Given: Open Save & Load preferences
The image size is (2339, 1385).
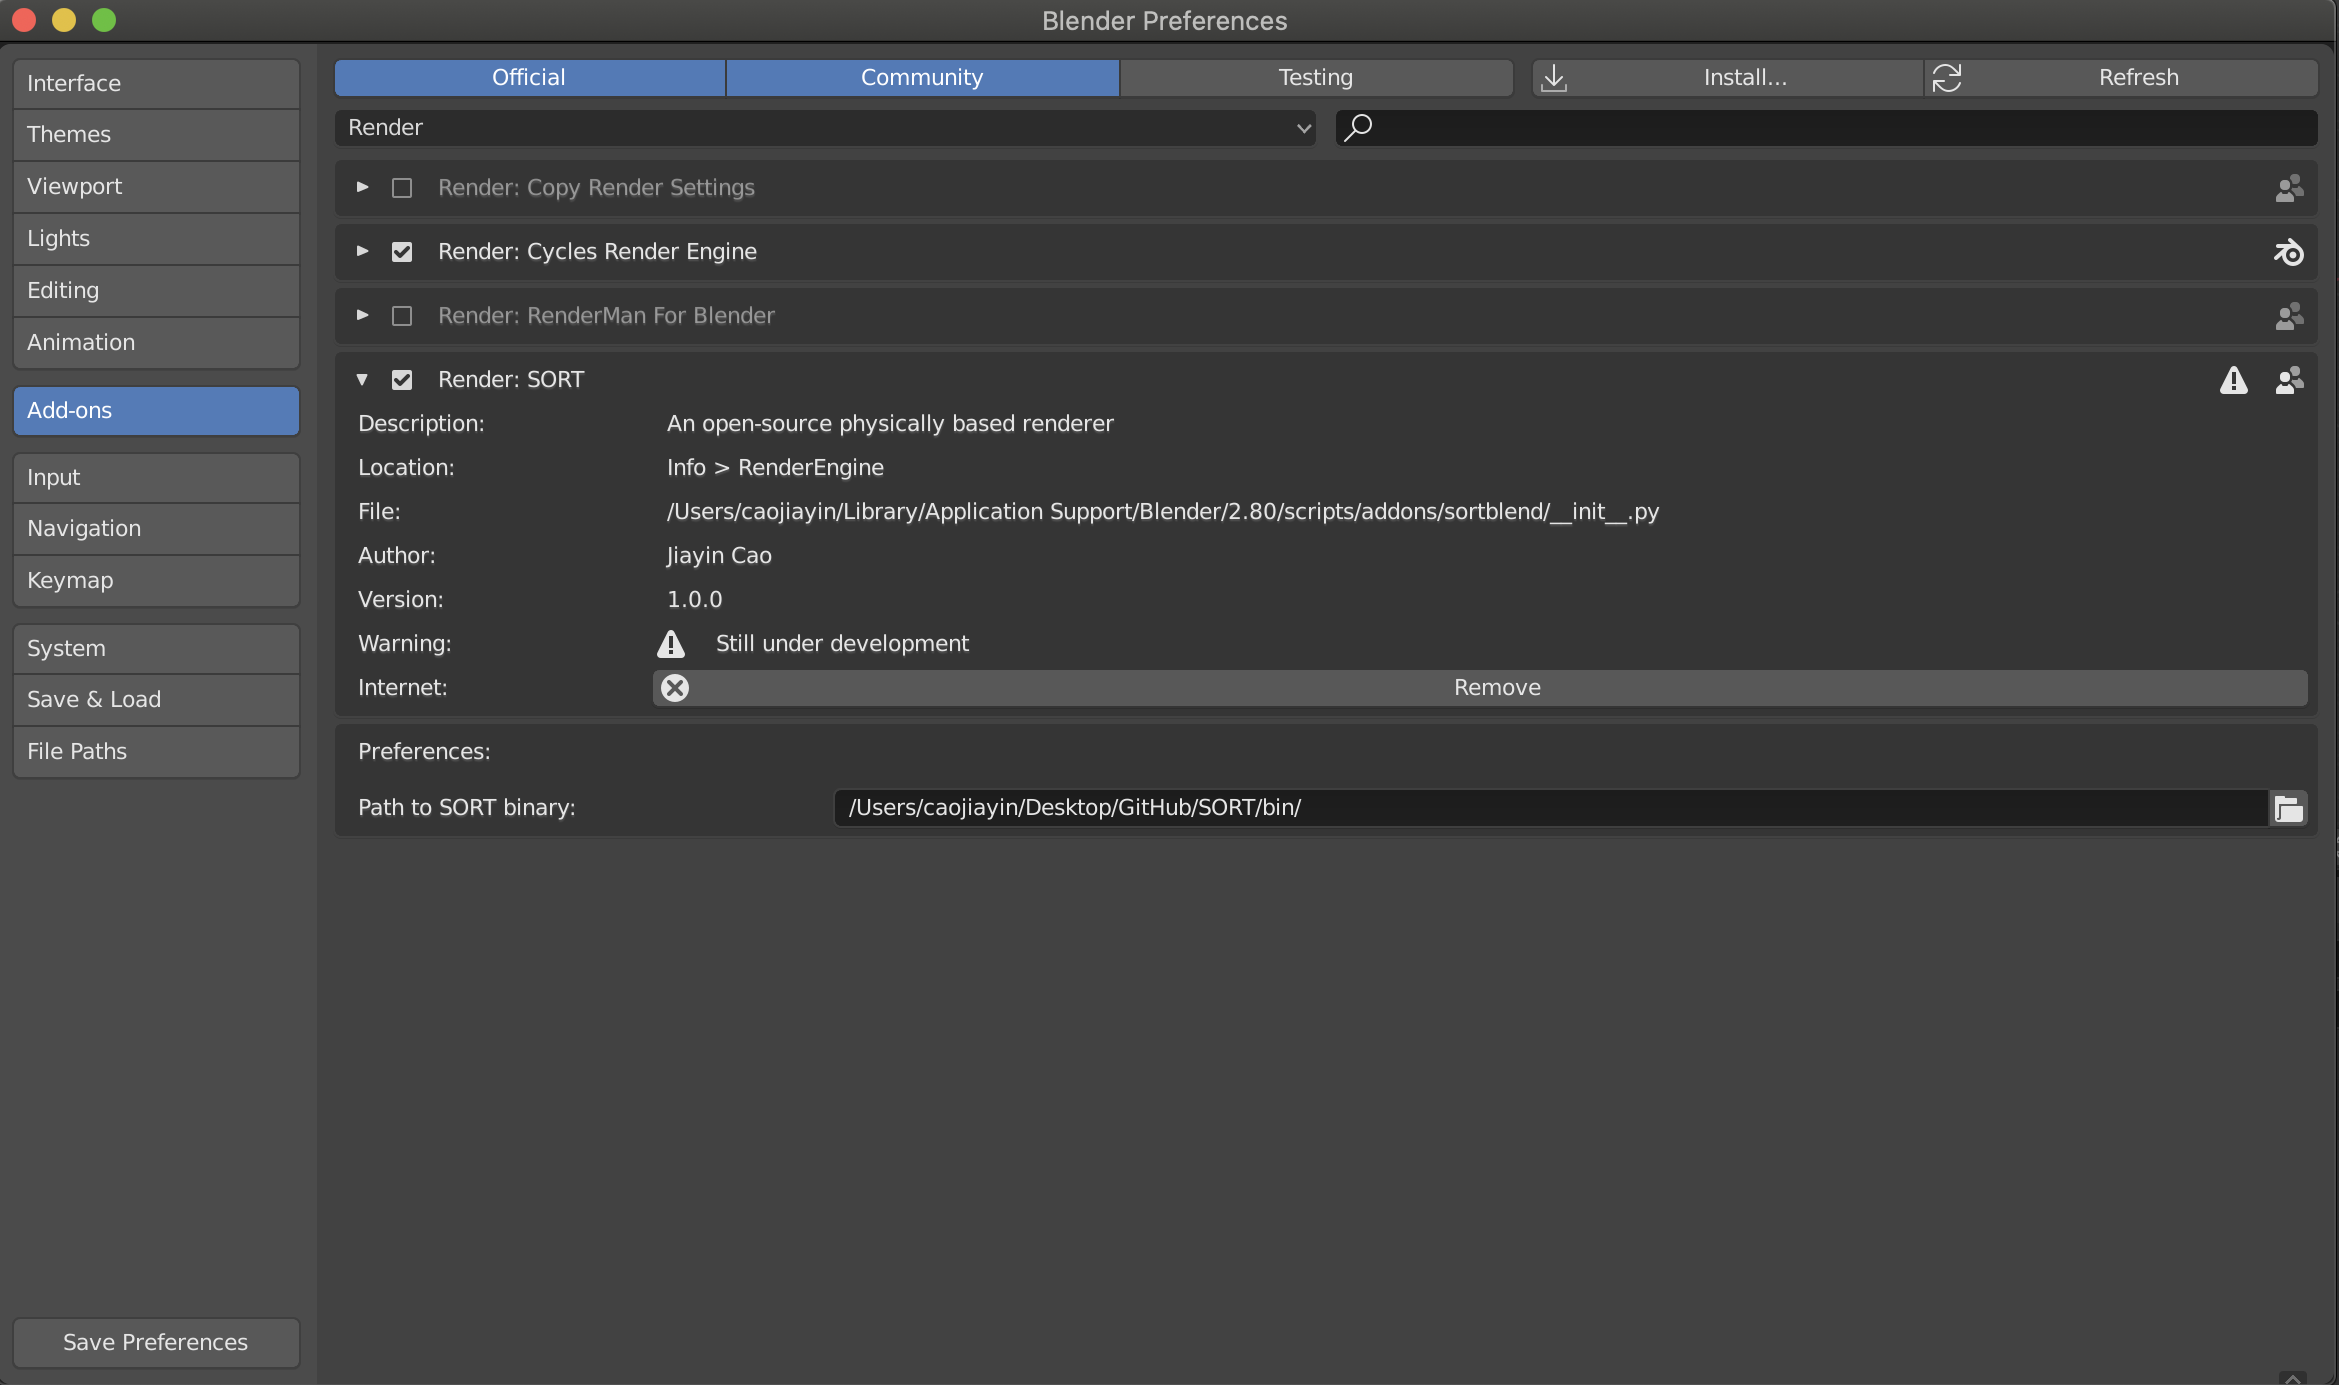Looking at the screenshot, I should coord(156,700).
